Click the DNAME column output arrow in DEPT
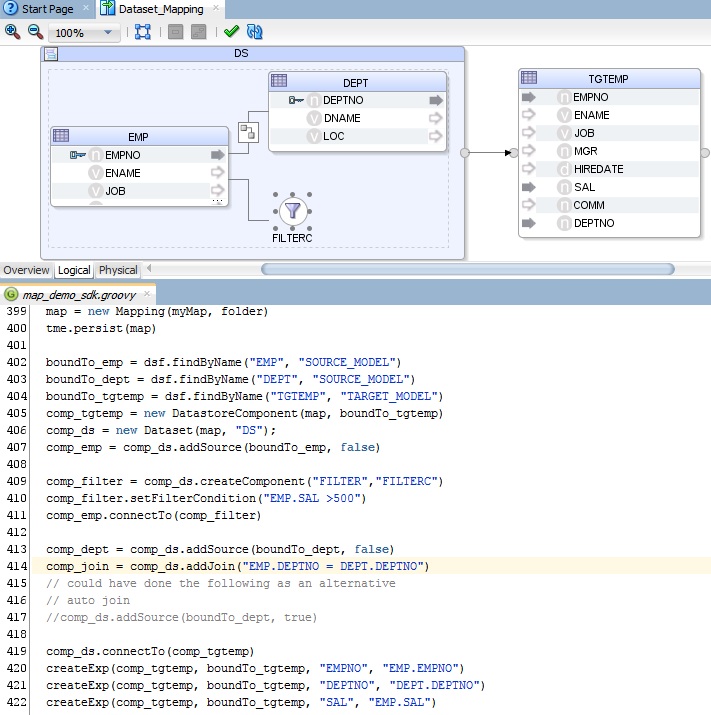 click(x=435, y=118)
